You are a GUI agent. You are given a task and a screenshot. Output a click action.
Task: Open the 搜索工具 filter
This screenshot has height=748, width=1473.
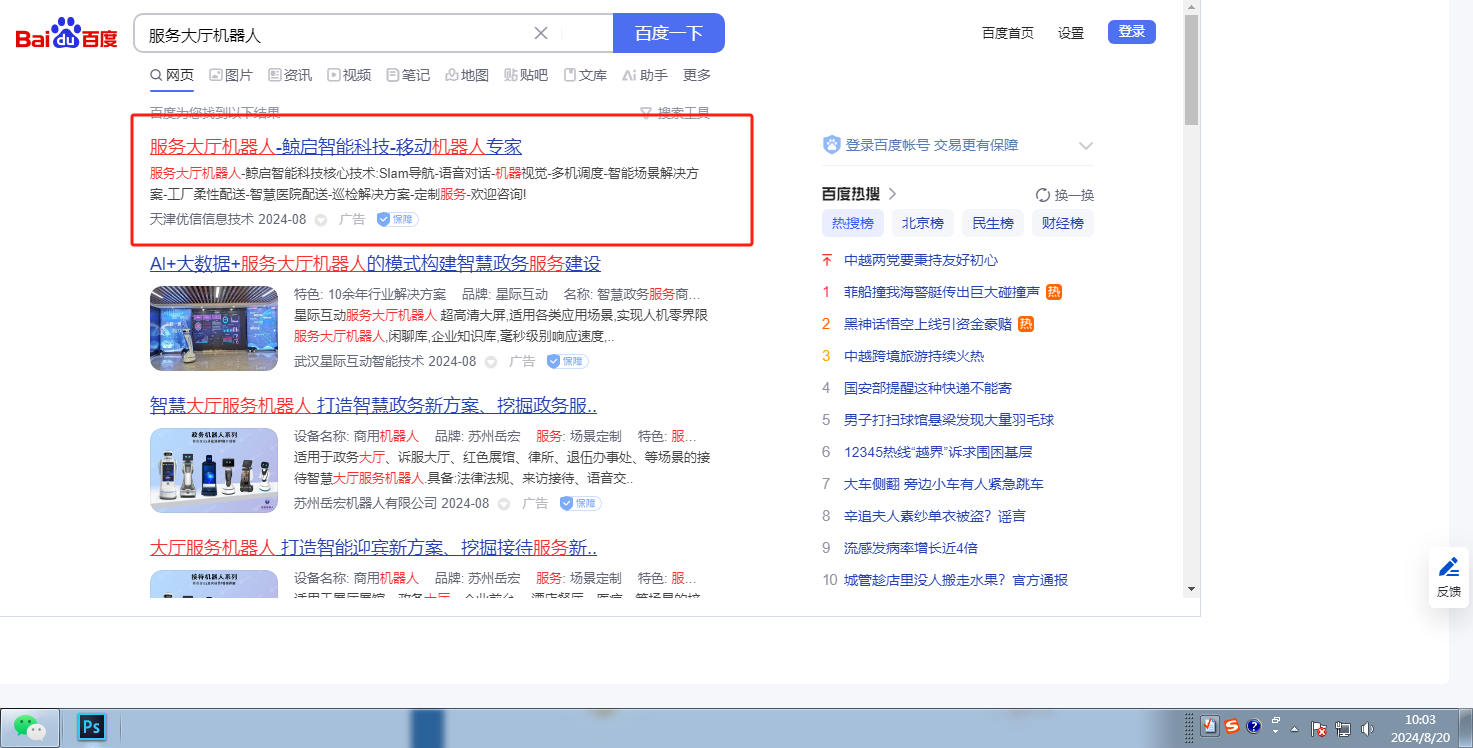click(x=675, y=113)
